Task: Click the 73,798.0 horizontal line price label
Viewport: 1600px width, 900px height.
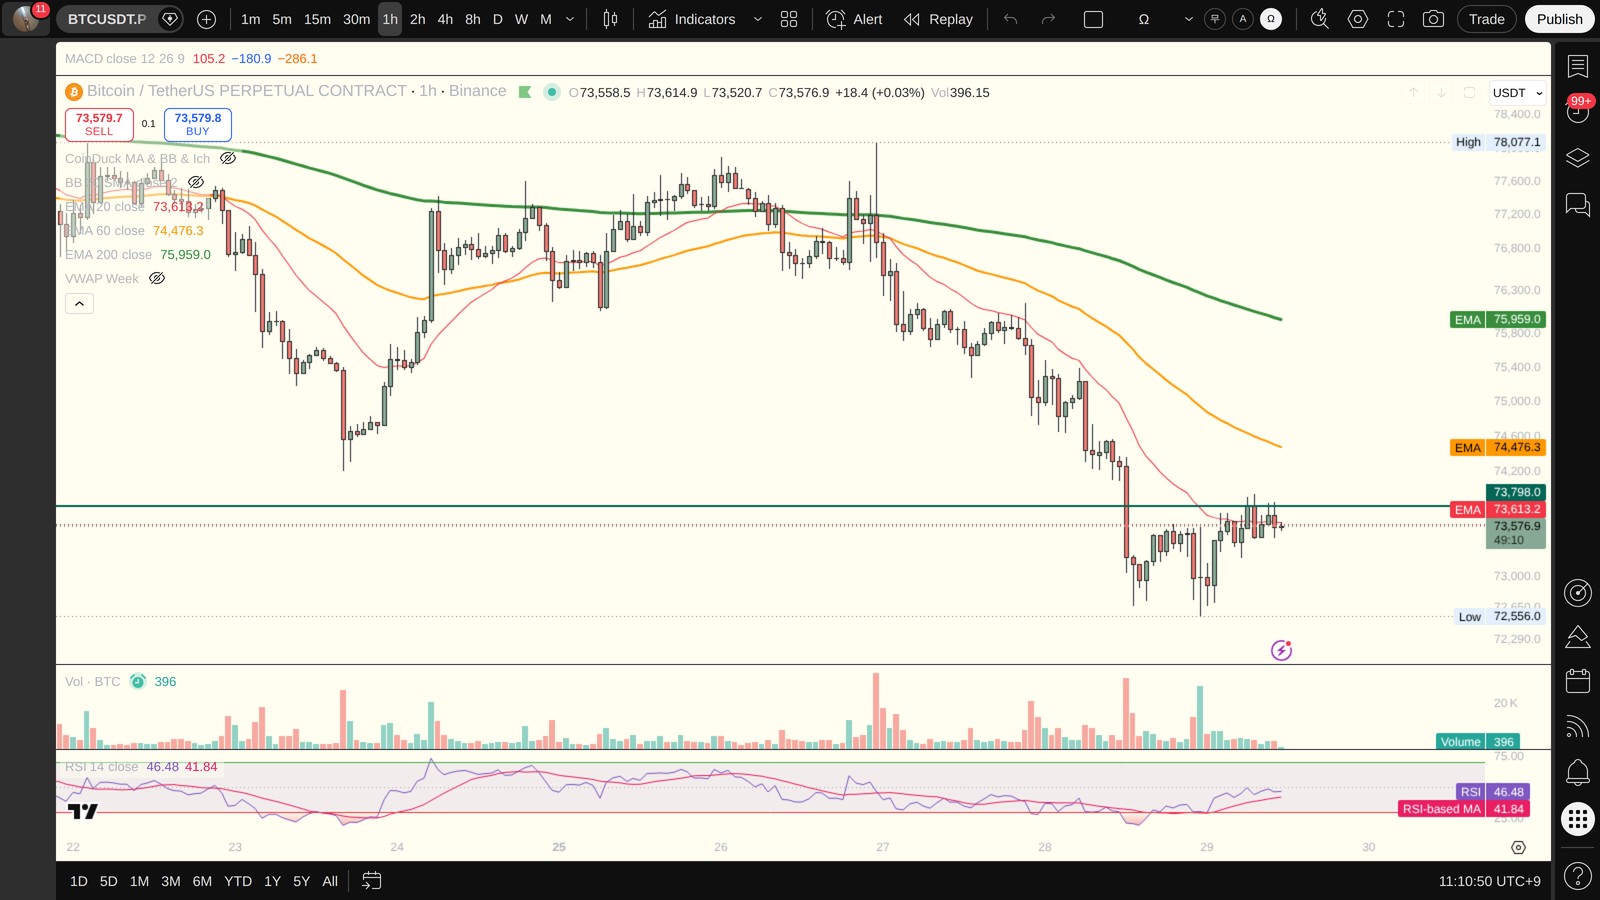Action: pyautogui.click(x=1517, y=492)
